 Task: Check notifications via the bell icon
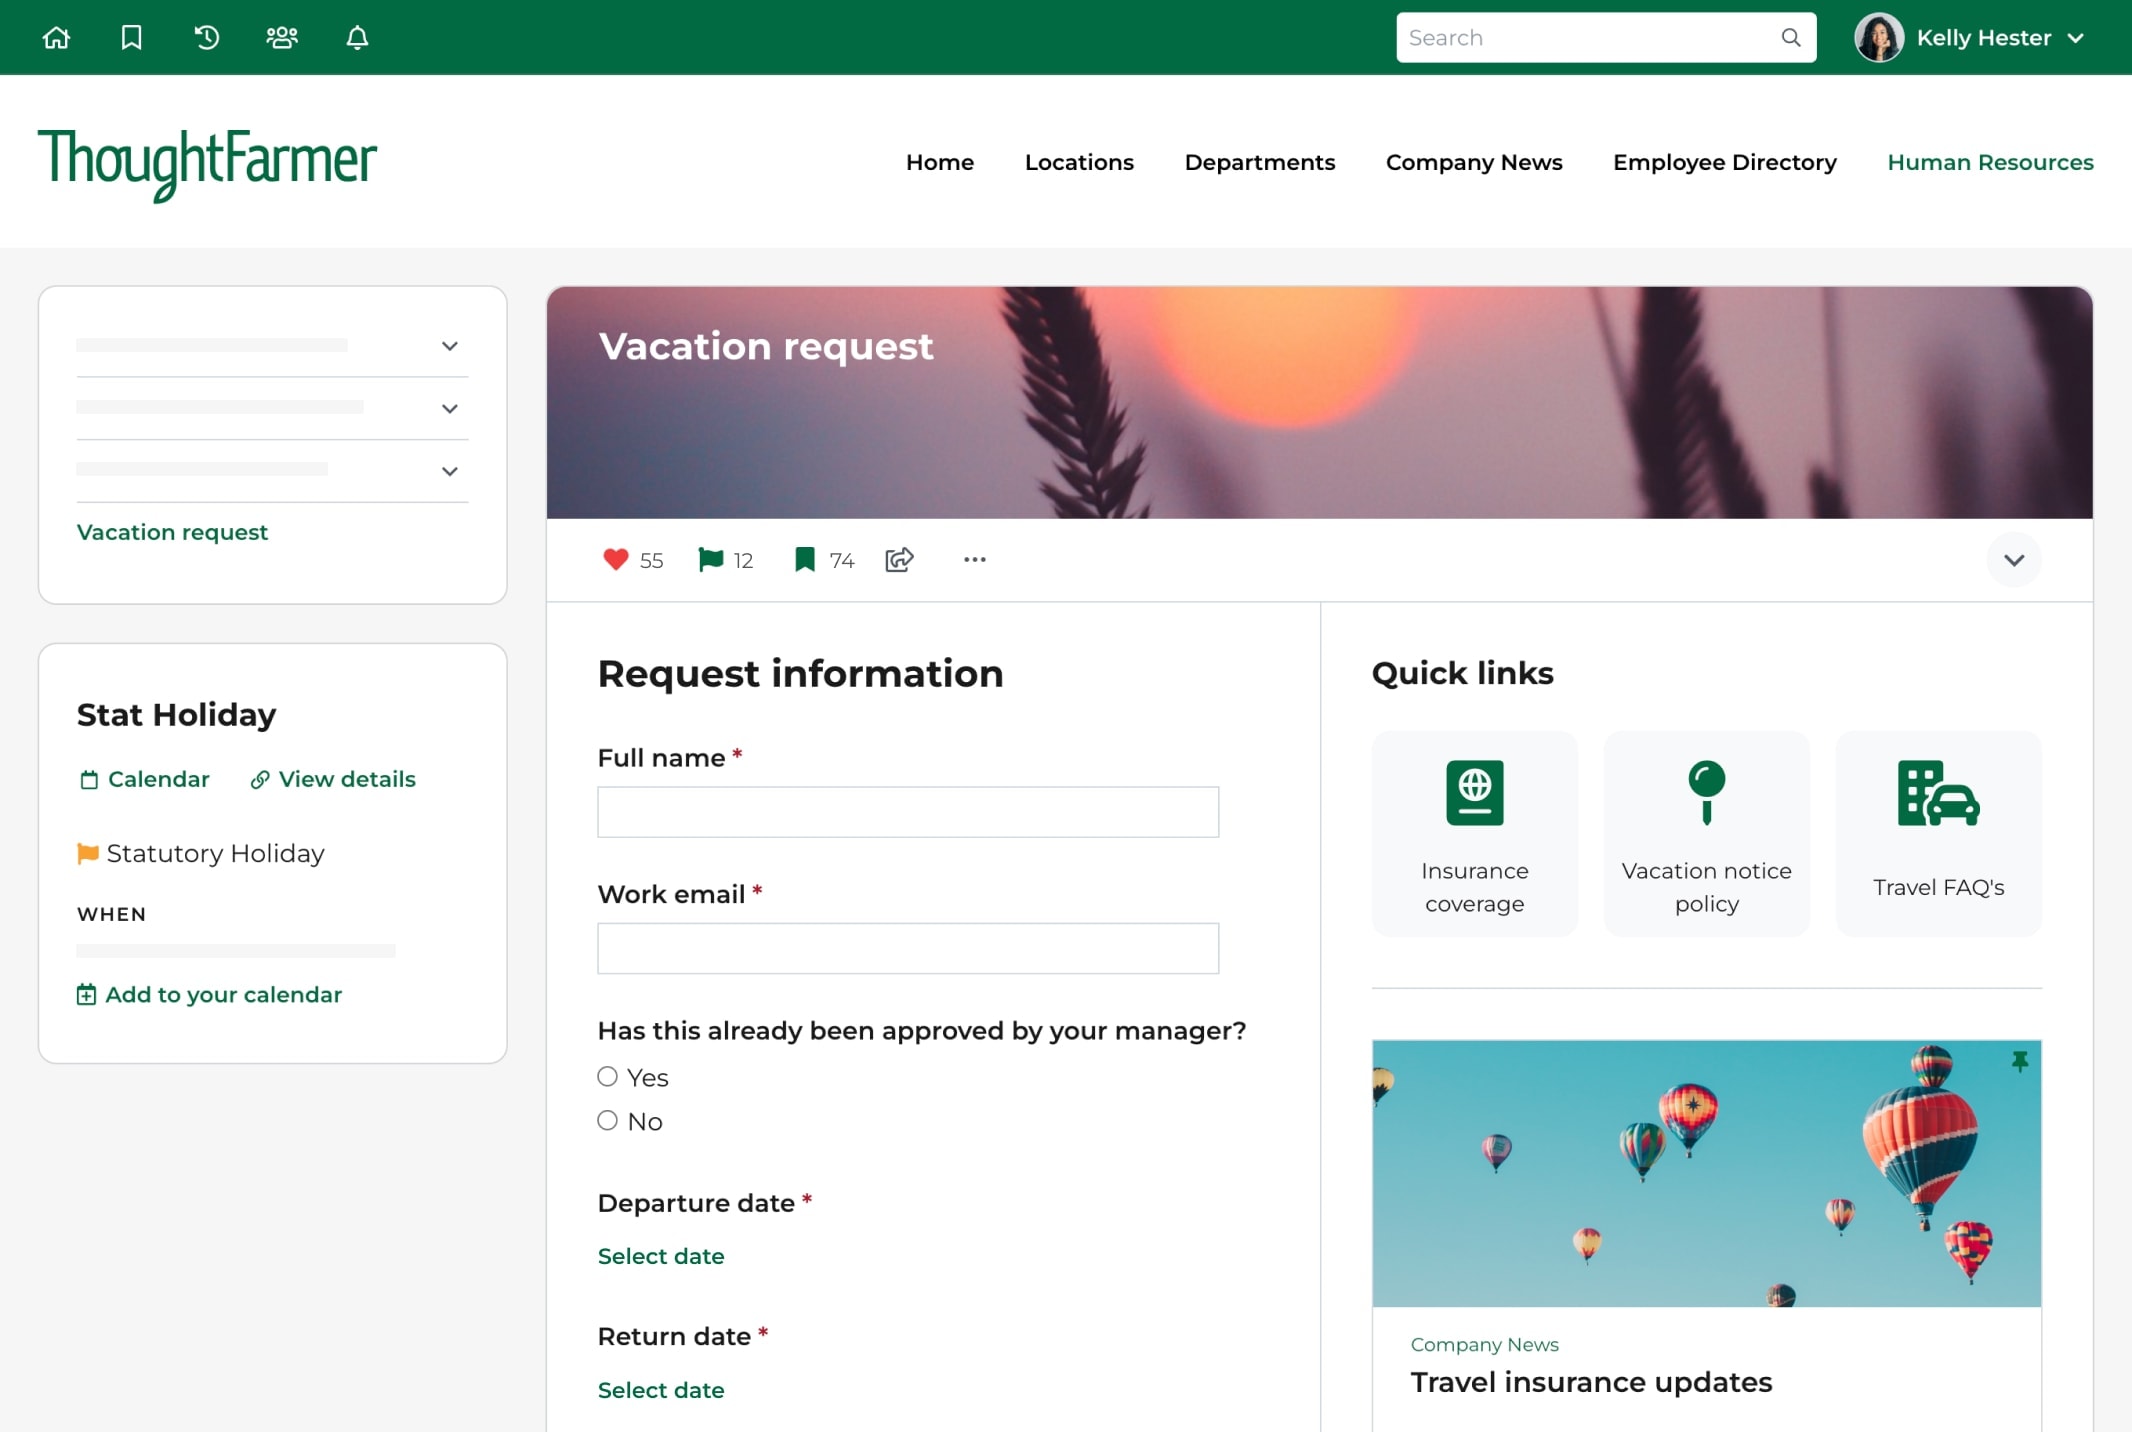(x=357, y=37)
